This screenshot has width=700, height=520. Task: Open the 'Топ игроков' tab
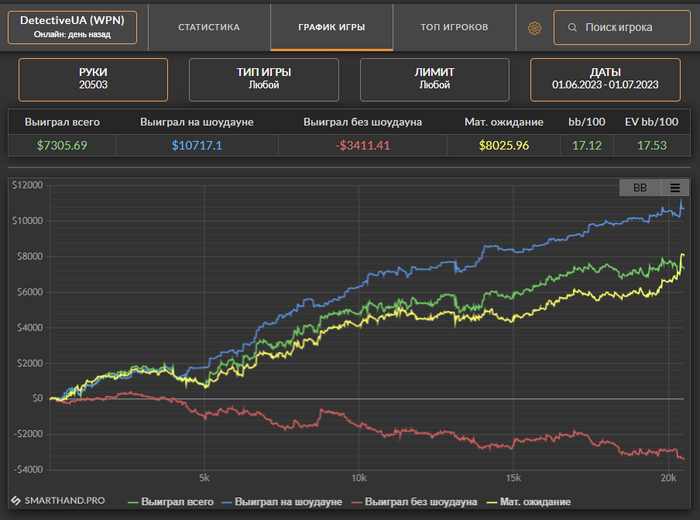coord(454,27)
